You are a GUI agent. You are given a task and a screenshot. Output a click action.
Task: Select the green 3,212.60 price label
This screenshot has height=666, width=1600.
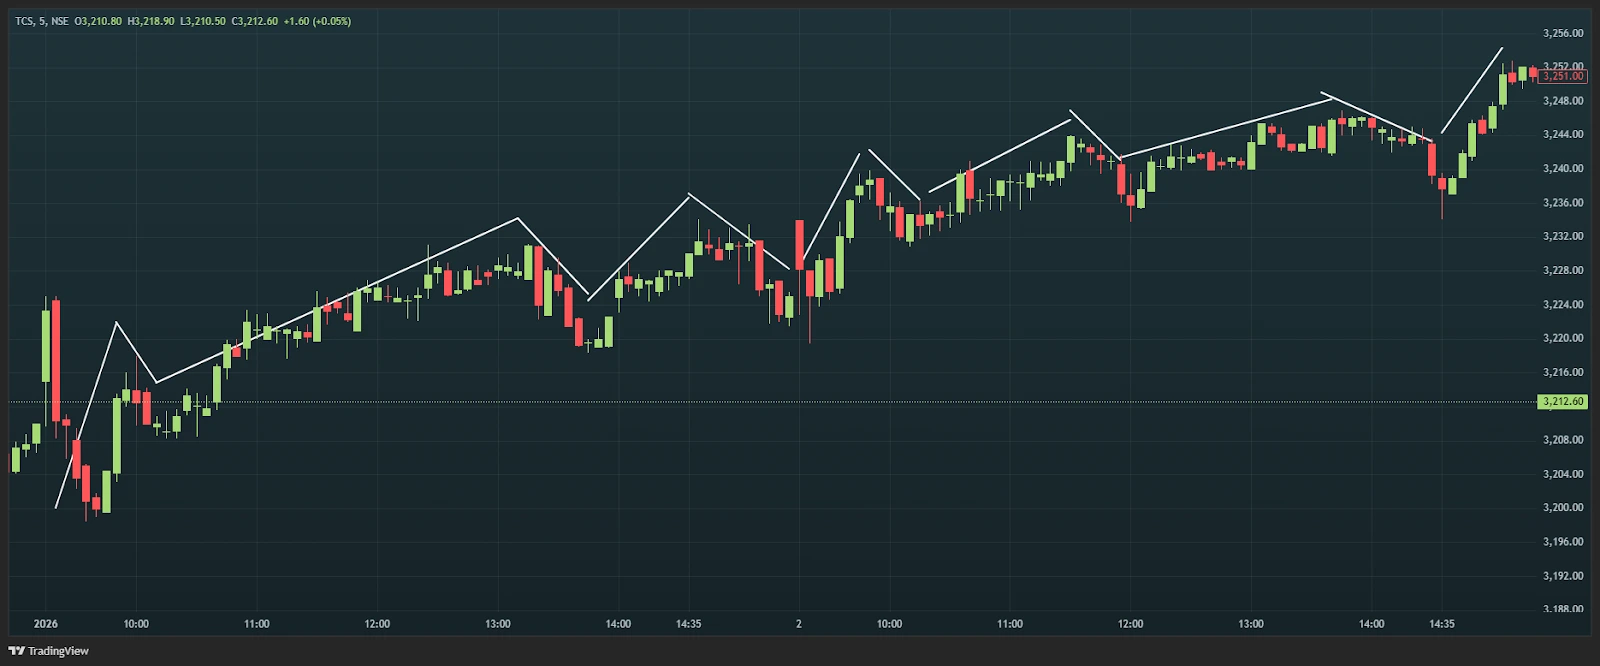1562,402
